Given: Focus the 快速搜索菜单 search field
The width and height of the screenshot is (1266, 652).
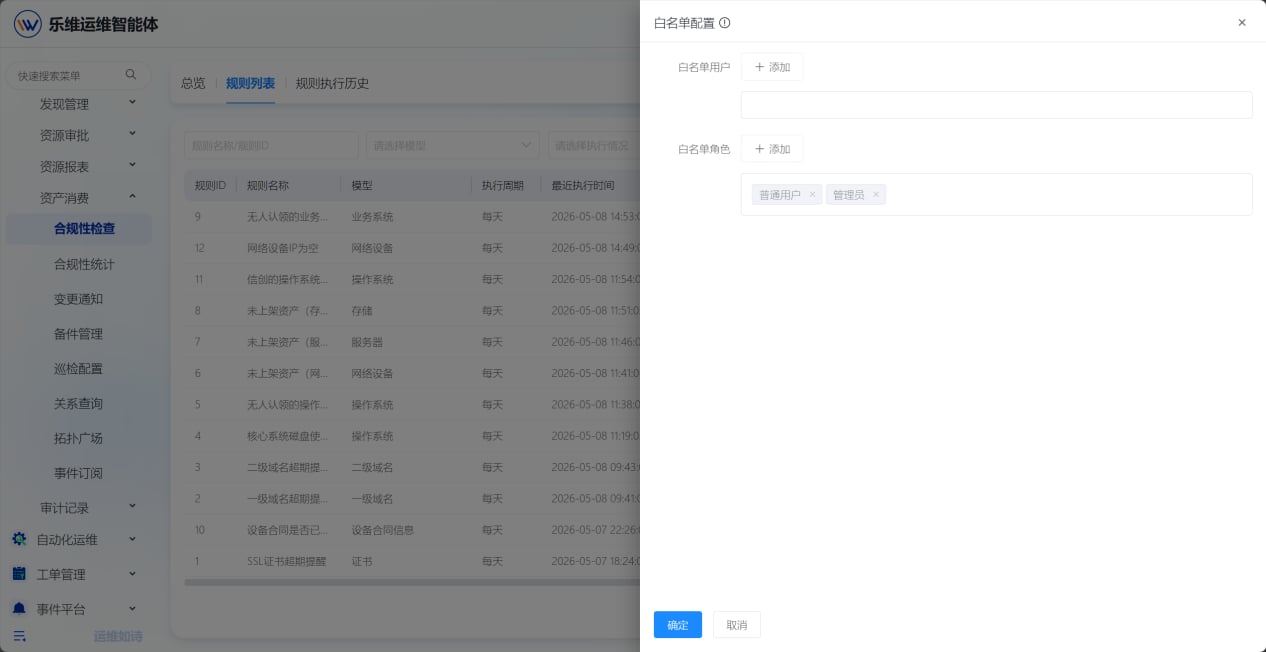Looking at the screenshot, I should (x=79, y=75).
